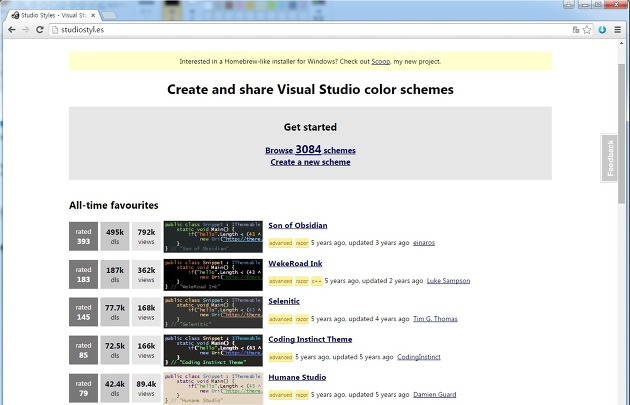The image size is (630, 405).
Task: Click the advanced tag on Son of Obsidian
Action: 280,243
